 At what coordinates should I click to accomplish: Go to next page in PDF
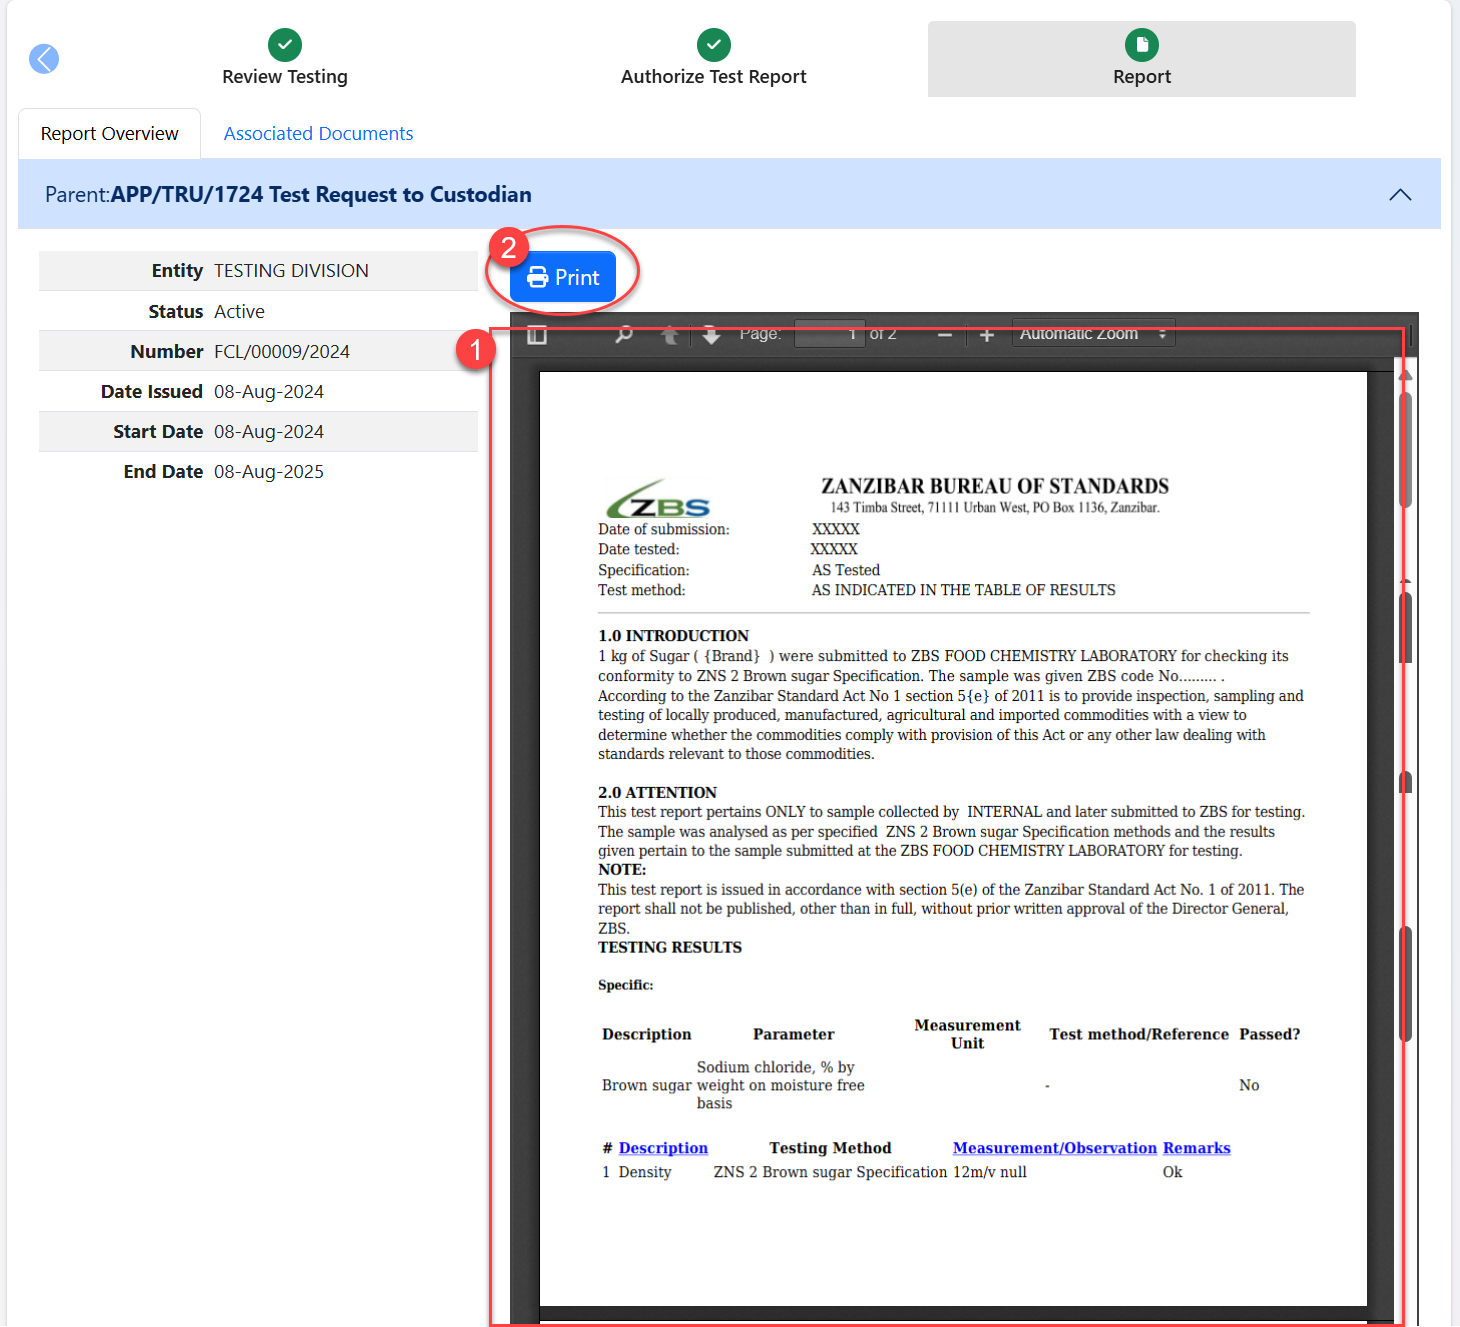click(711, 335)
